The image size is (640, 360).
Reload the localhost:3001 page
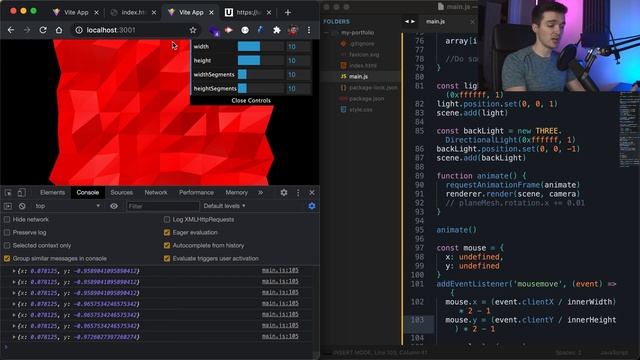pyautogui.click(x=43, y=30)
